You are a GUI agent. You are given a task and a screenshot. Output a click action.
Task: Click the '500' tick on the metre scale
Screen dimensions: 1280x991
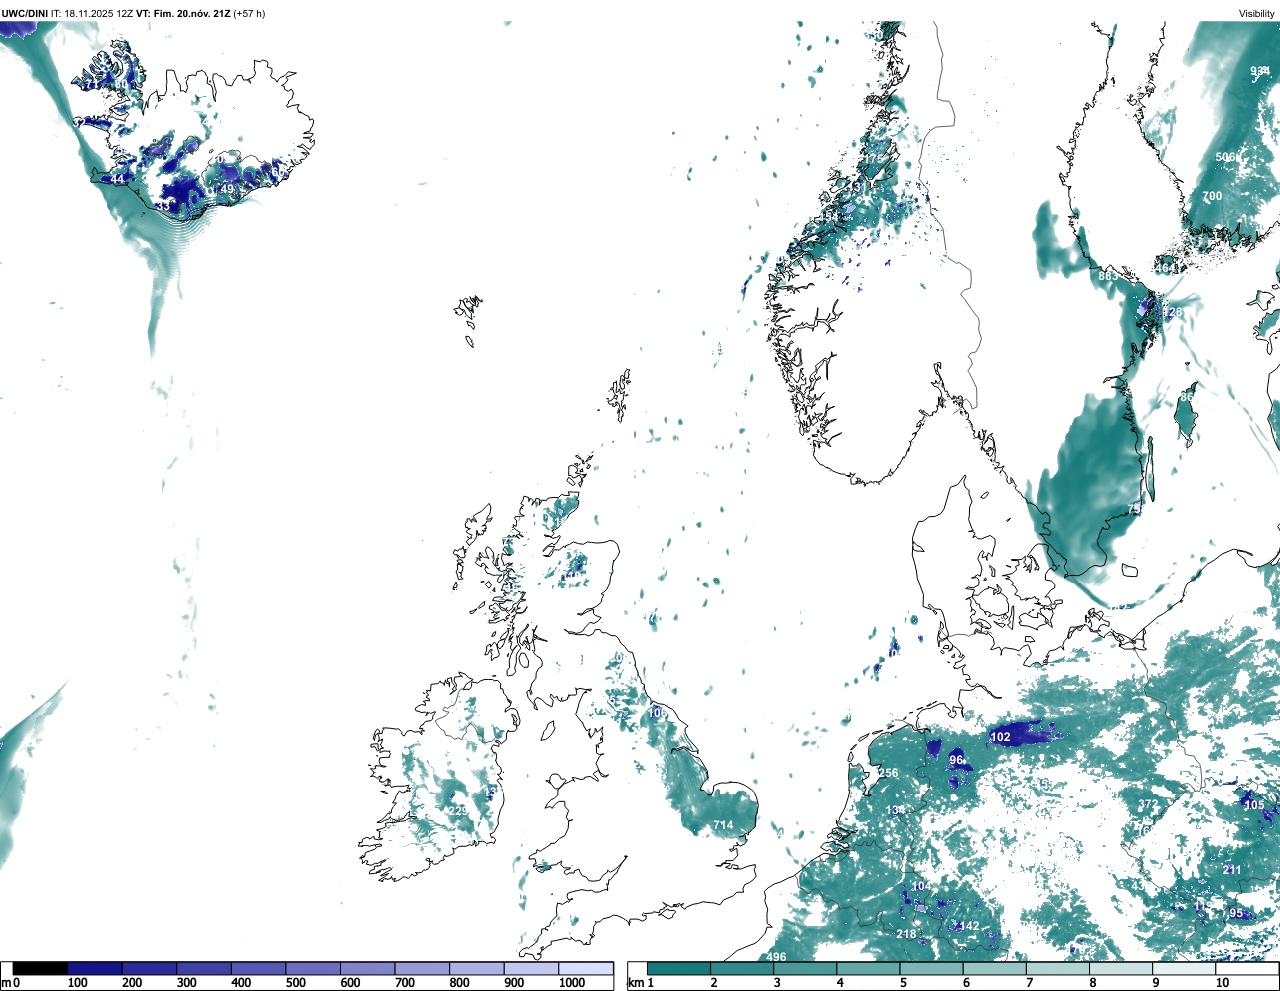pyautogui.click(x=296, y=983)
